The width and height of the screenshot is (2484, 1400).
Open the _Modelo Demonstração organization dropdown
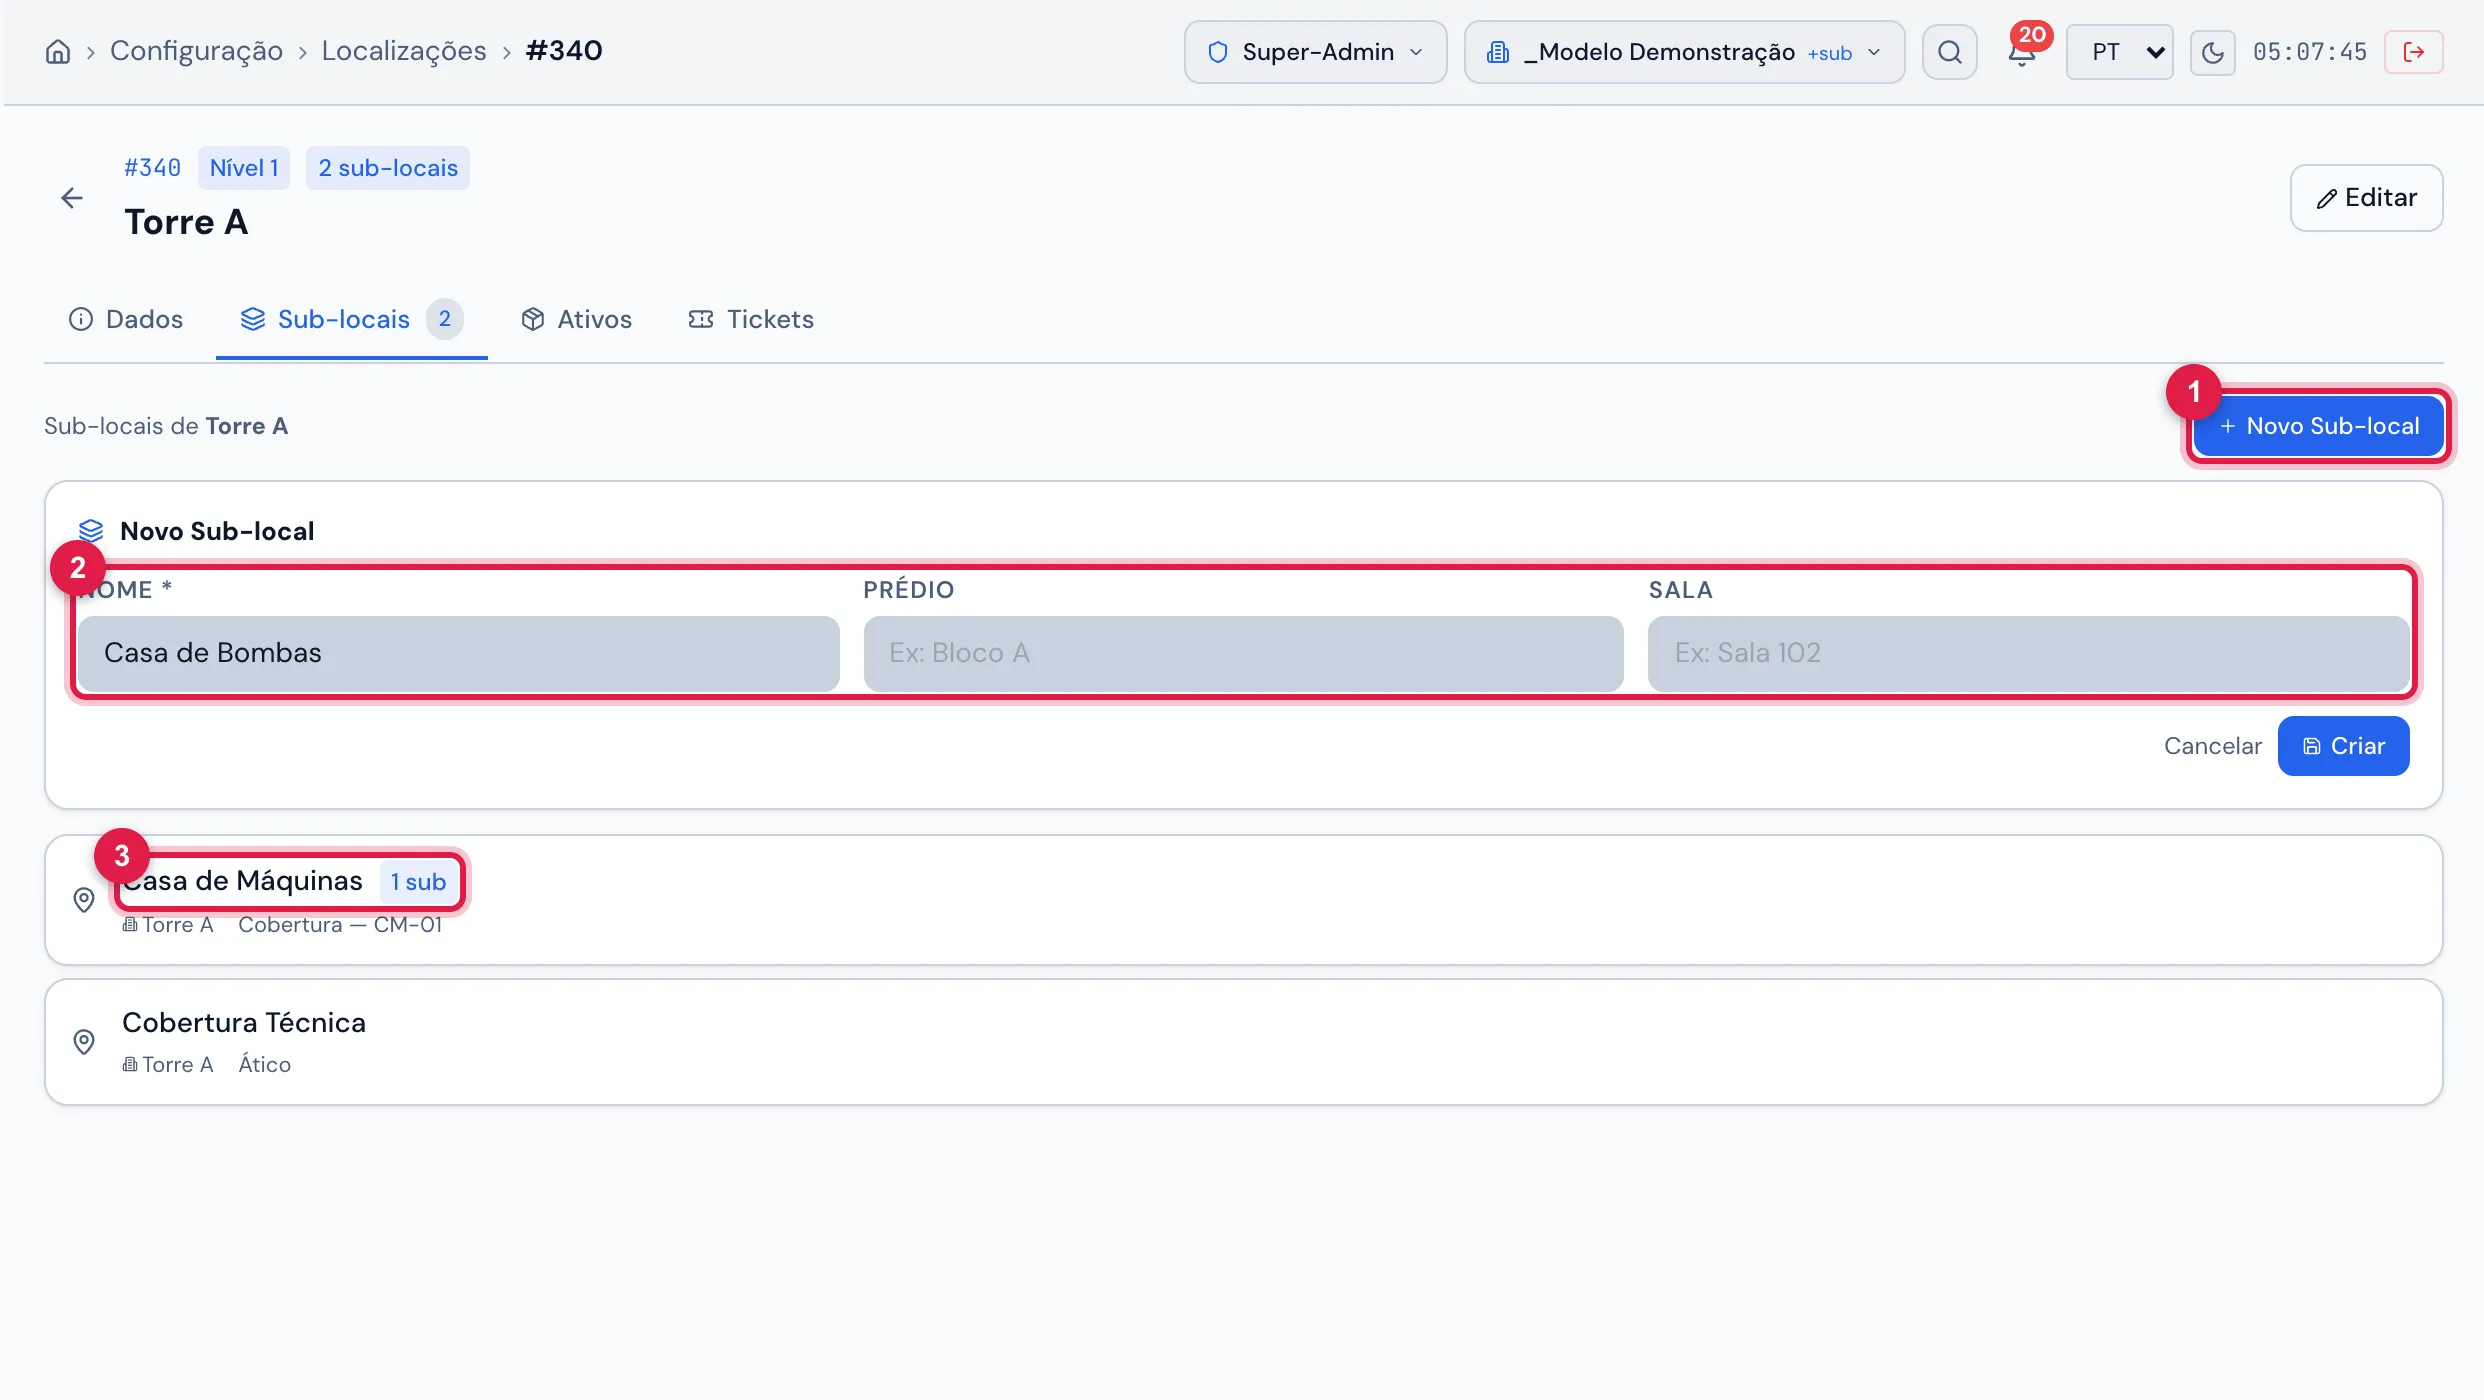(x=1684, y=52)
